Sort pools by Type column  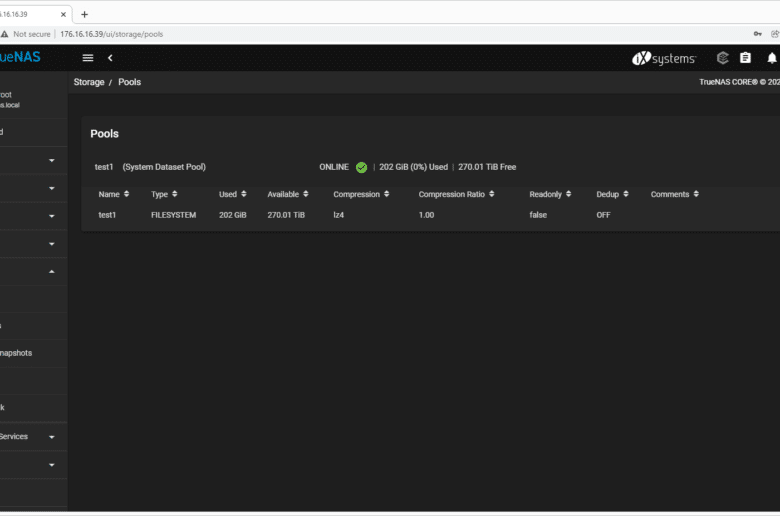tap(164, 194)
